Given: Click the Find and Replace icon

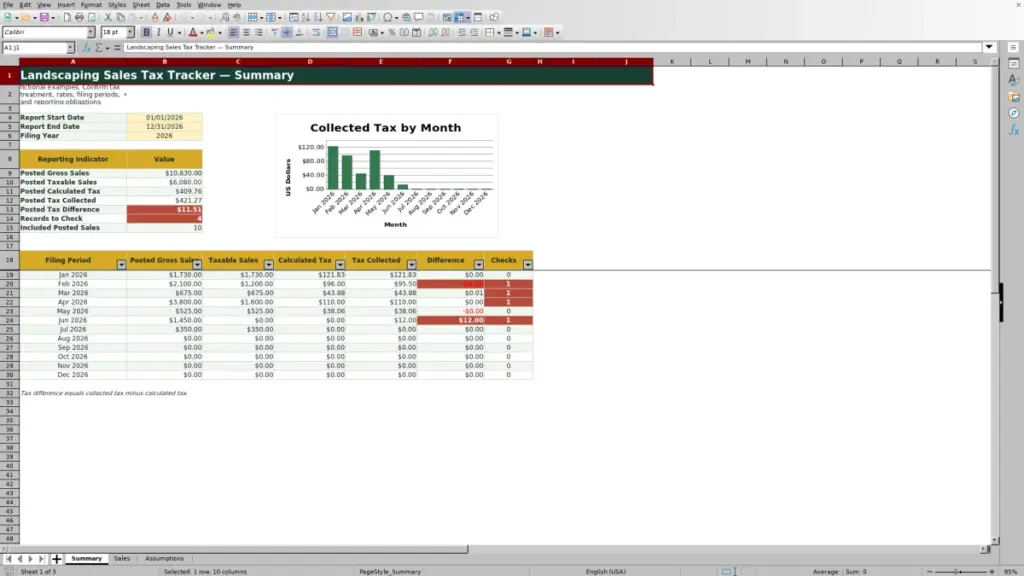Looking at the screenshot, I should [224, 18].
